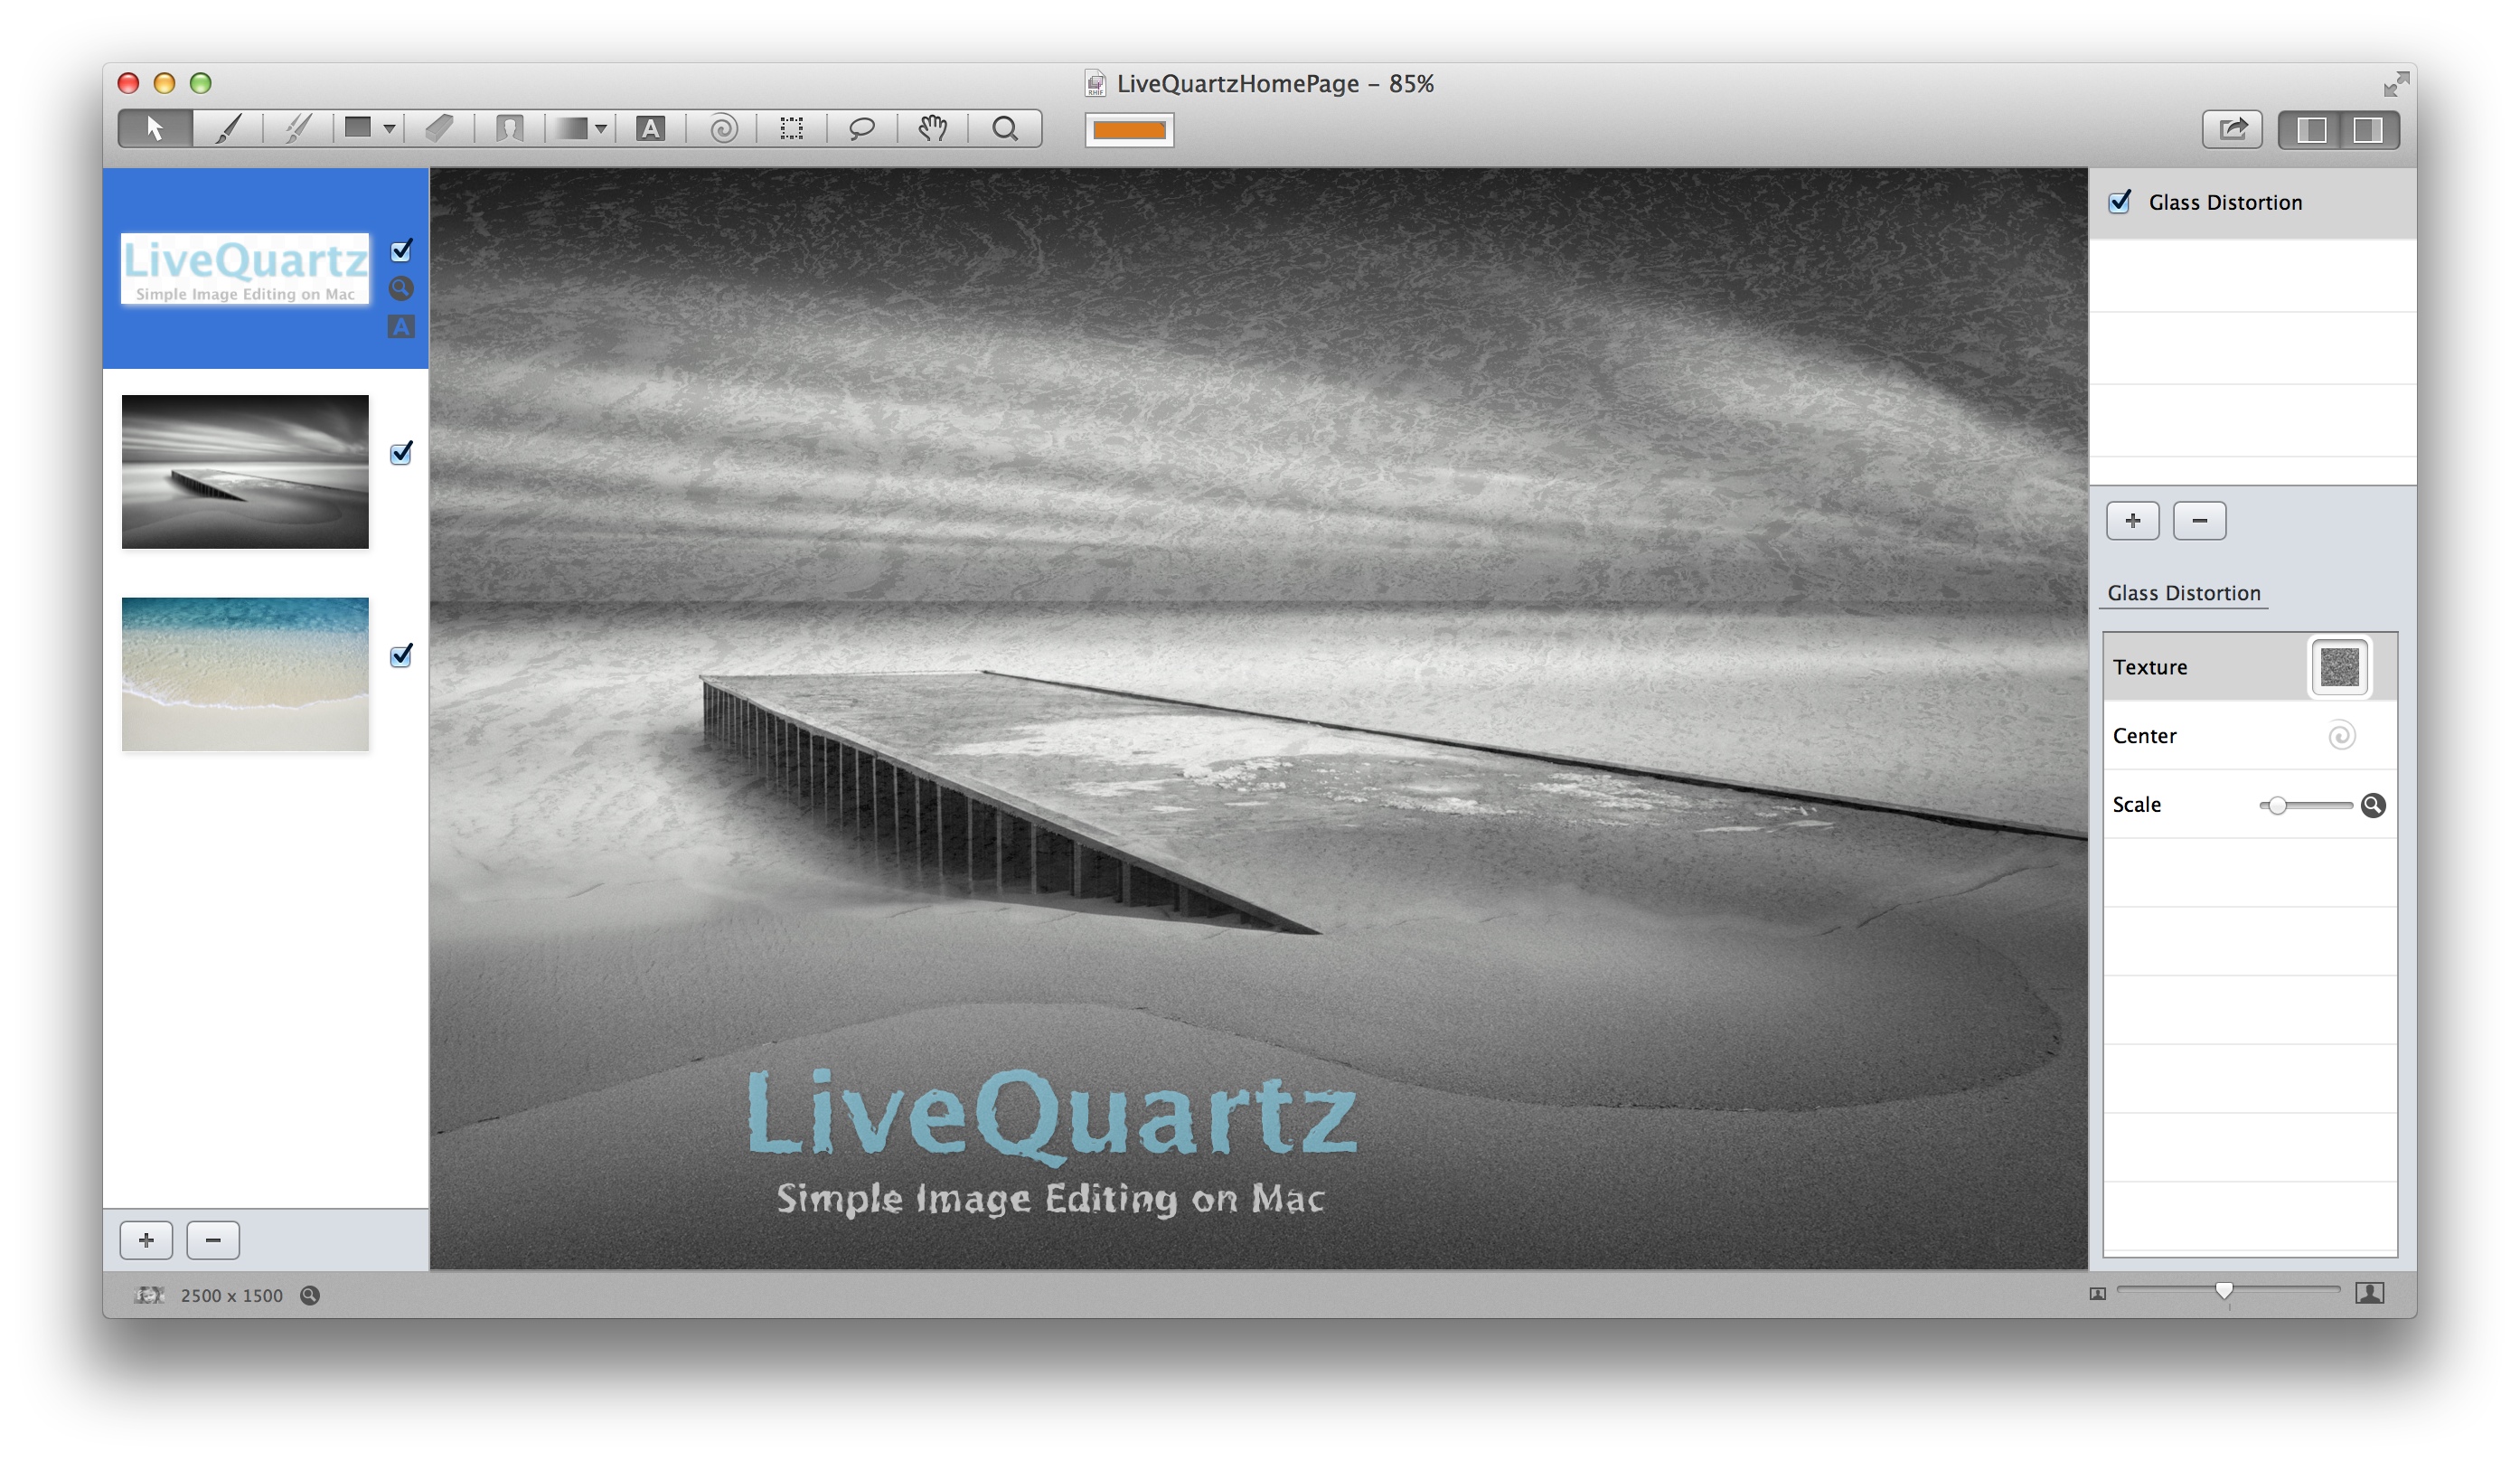
Task: Select Glass Distortion filter row
Action: coord(2253,203)
